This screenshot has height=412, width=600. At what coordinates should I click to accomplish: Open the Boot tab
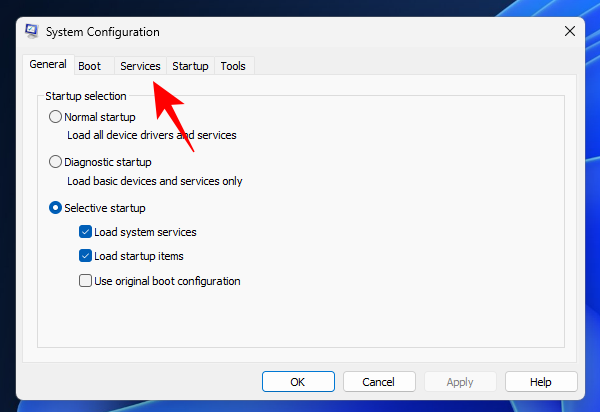pos(94,66)
